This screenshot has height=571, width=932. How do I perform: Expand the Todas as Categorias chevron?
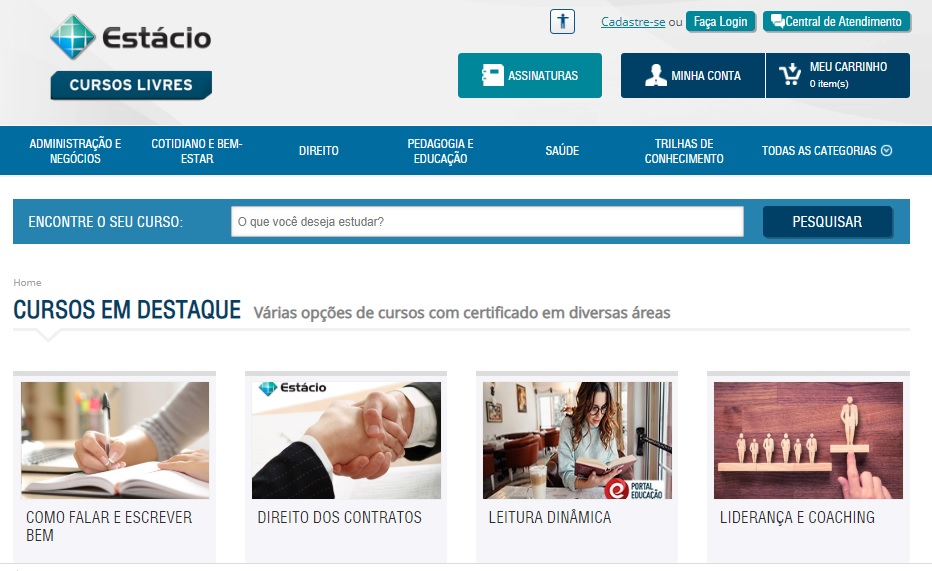(886, 150)
